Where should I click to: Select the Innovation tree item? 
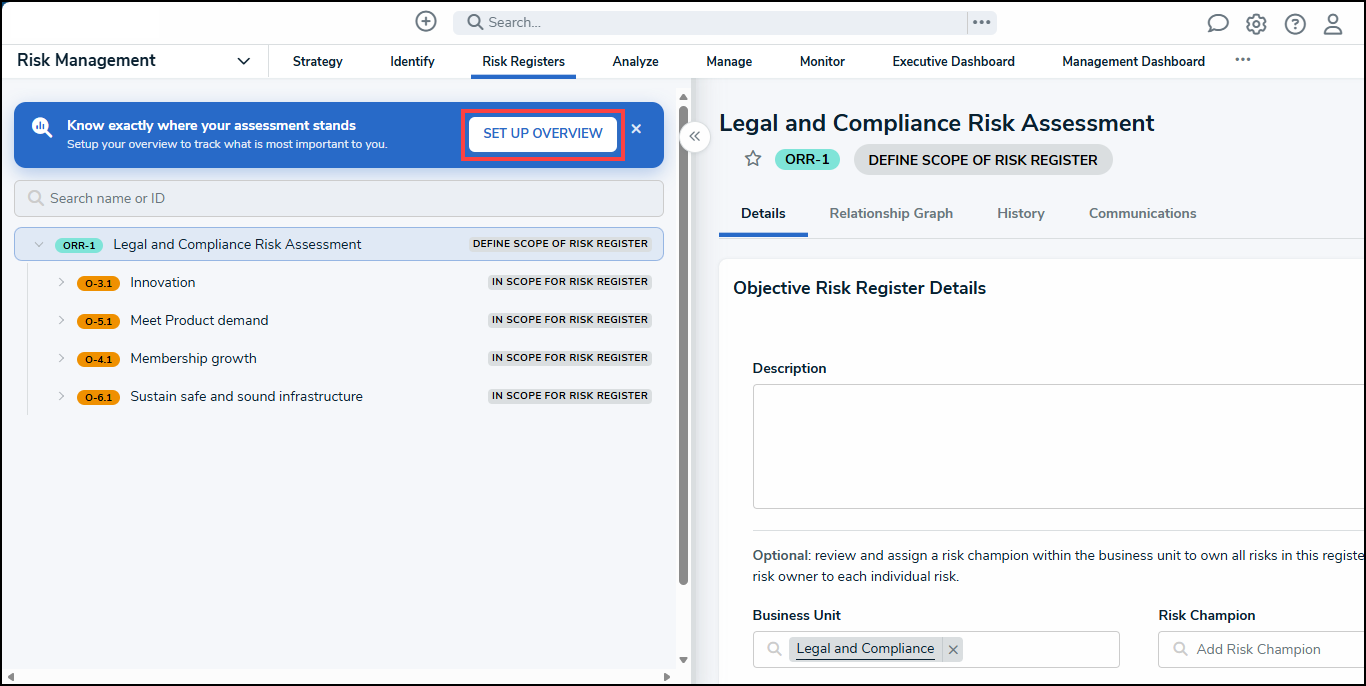coord(163,282)
